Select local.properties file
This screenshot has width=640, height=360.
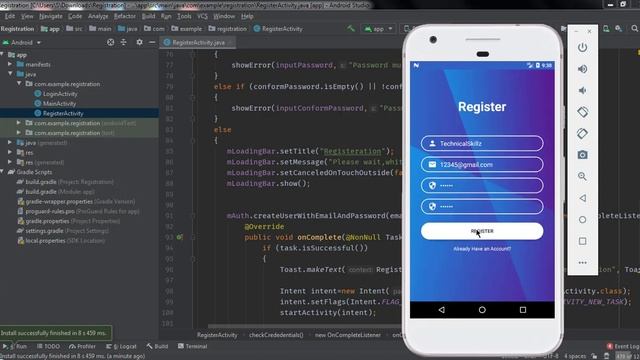tap(62, 240)
